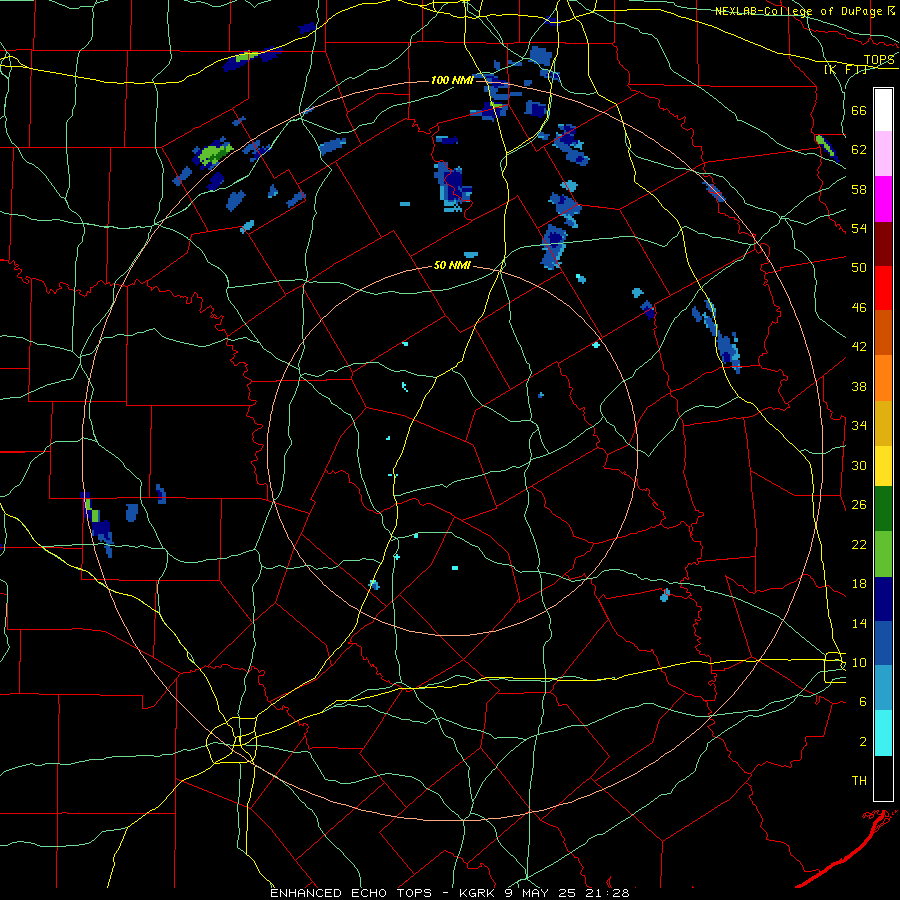
Task: Click the legend value '38'
Action: 859,386
